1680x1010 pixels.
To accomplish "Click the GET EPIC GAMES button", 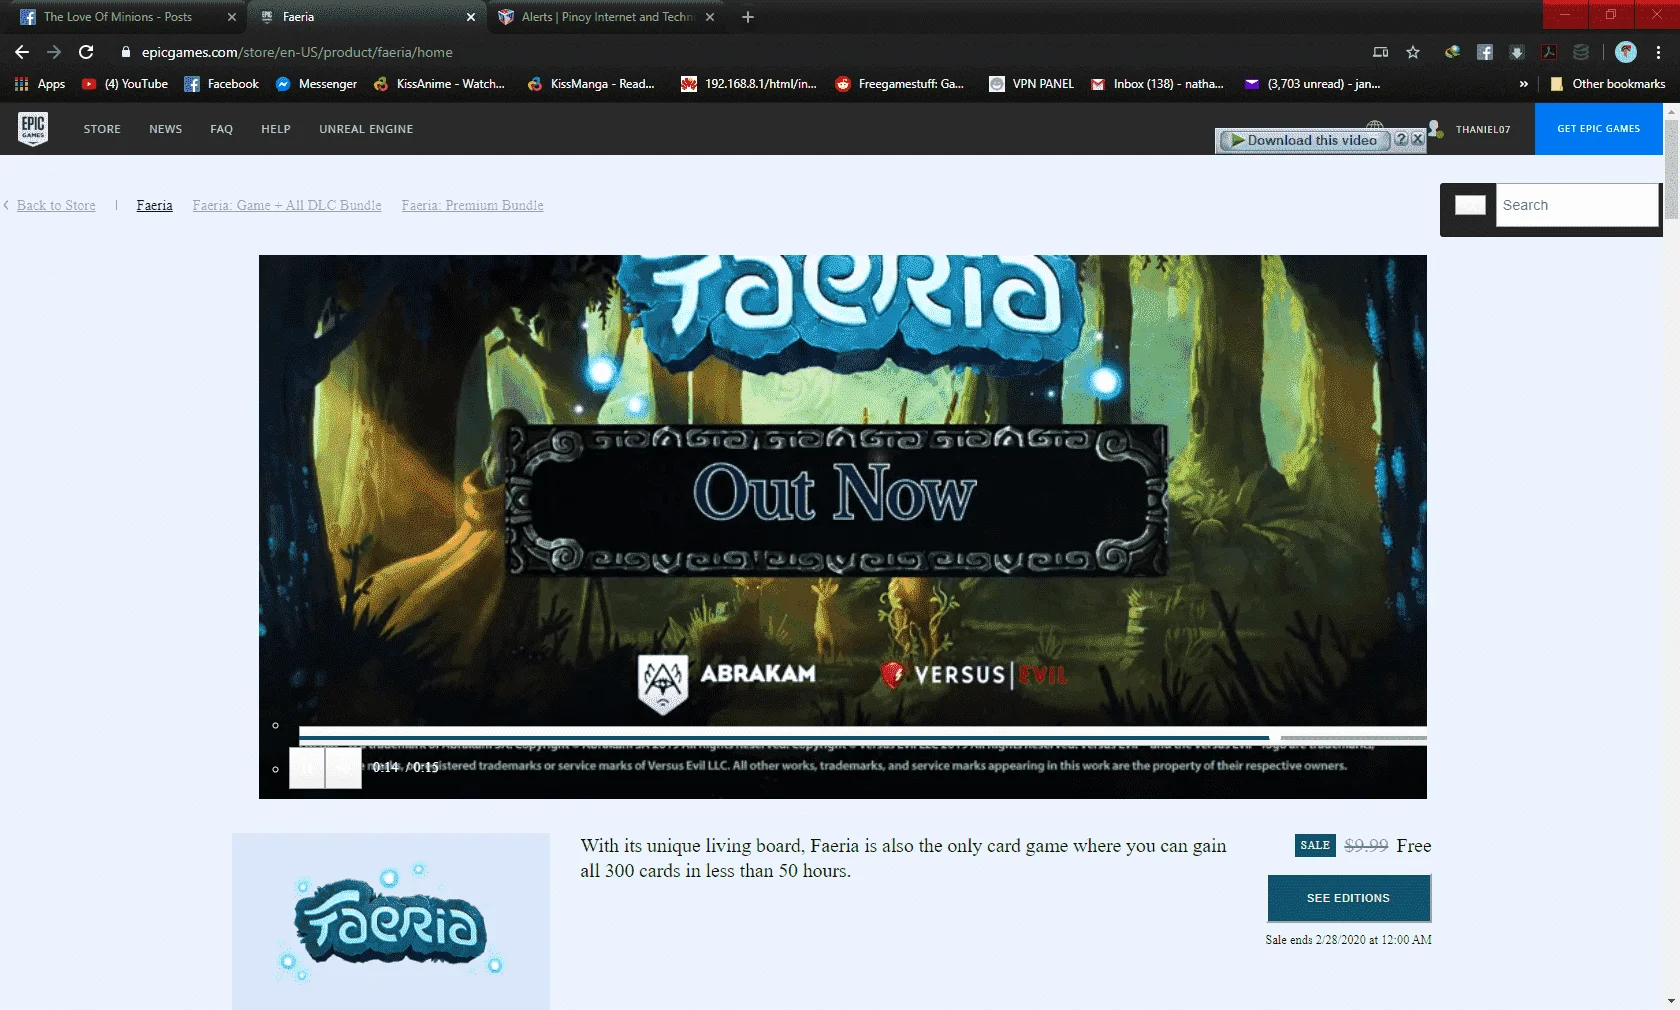I will pos(1598,129).
